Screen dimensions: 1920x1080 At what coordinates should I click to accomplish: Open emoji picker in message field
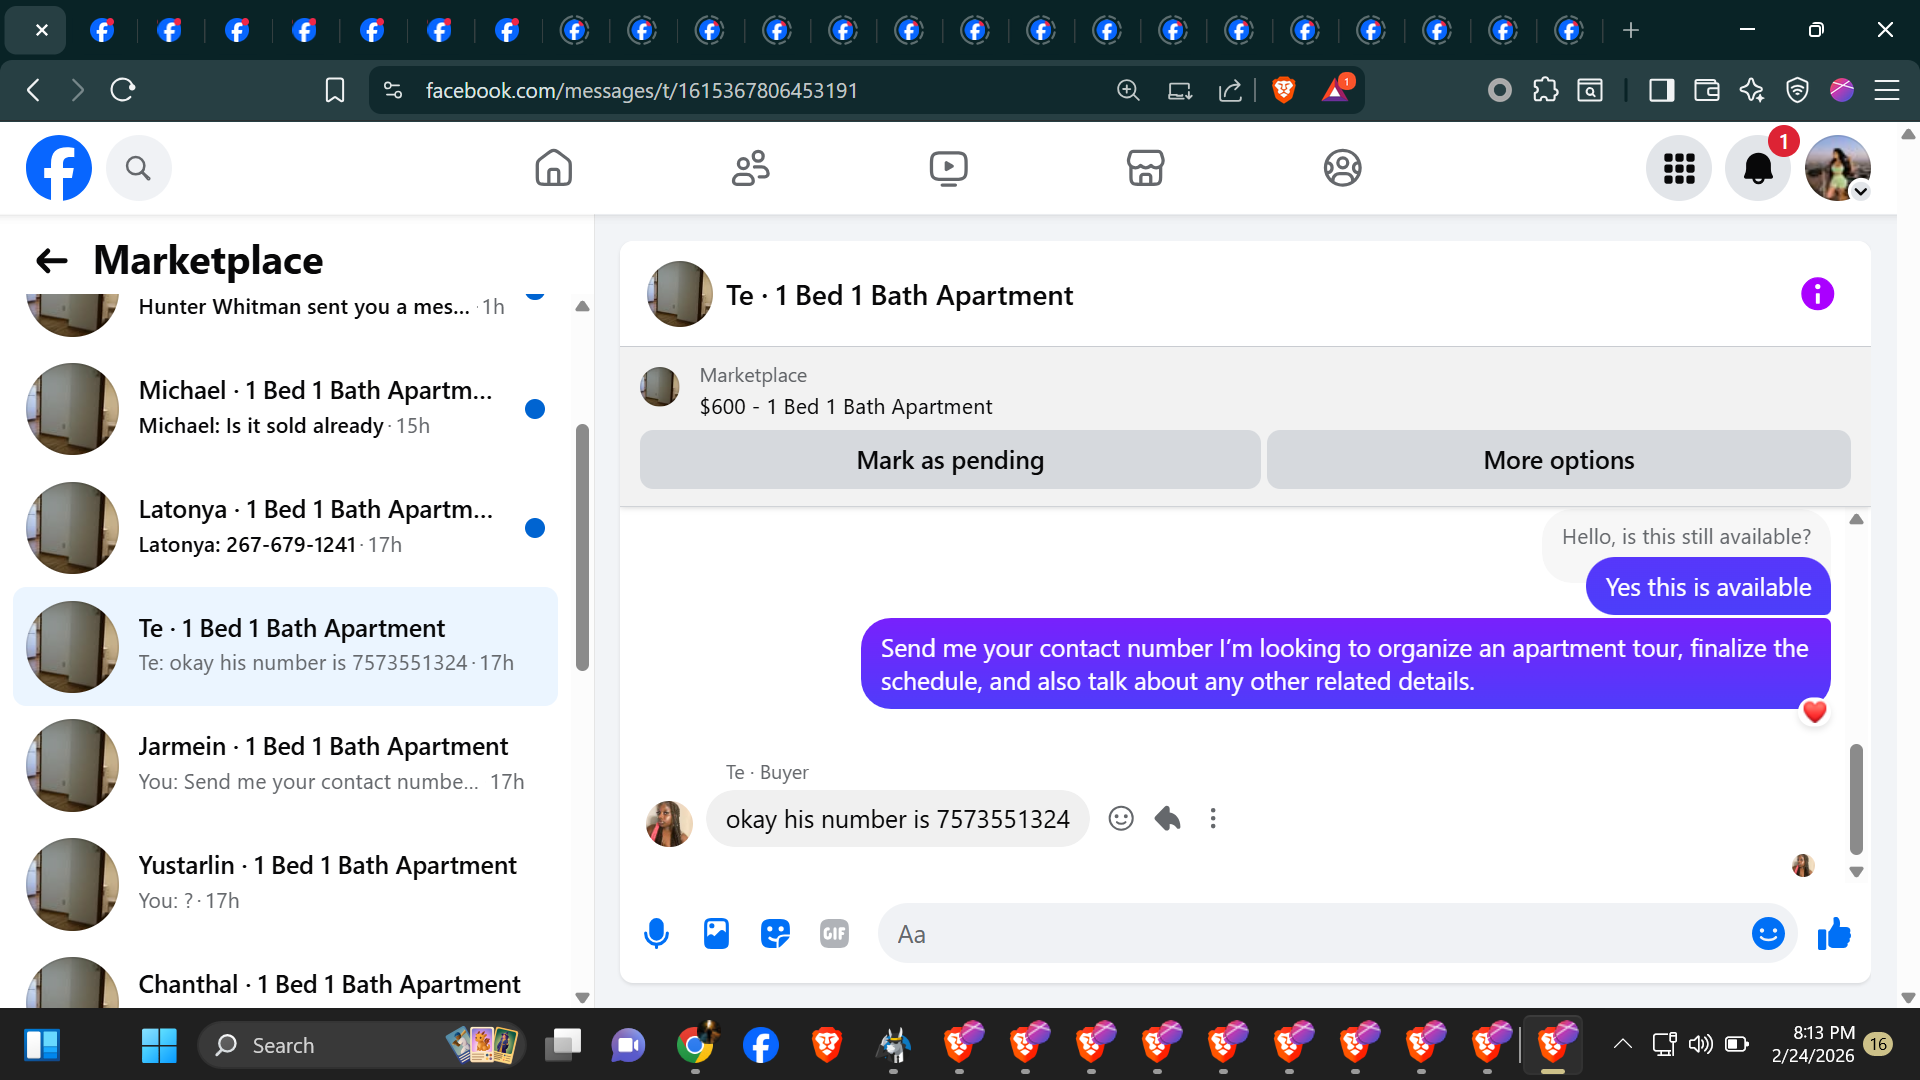1767,934
